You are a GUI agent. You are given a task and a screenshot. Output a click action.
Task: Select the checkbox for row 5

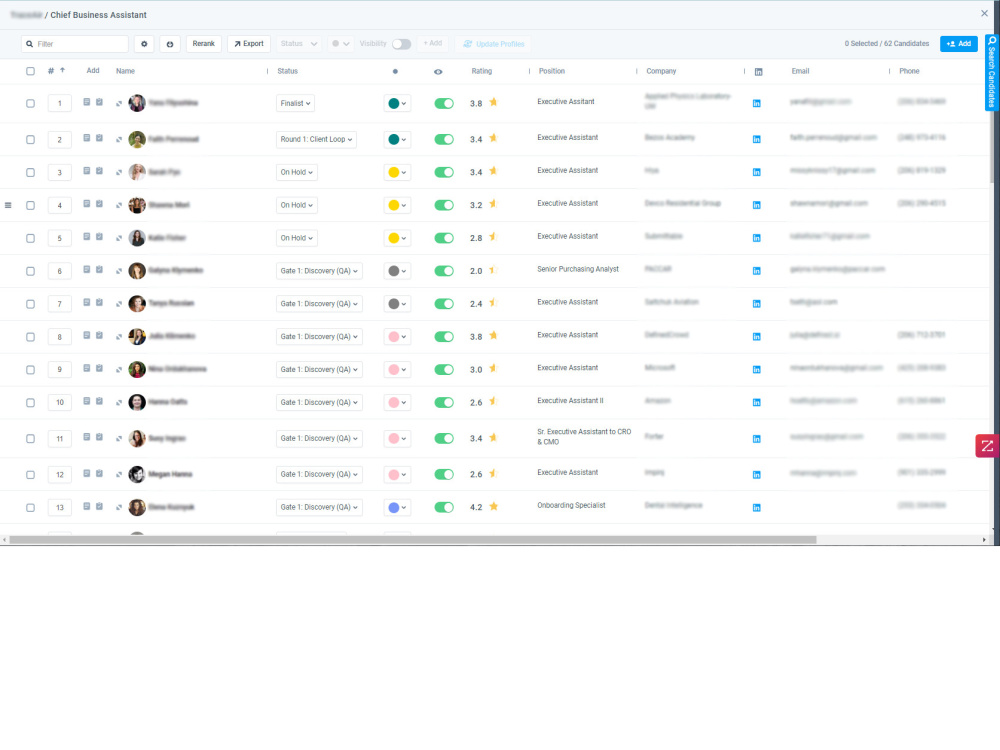pyautogui.click(x=30, y=239)
